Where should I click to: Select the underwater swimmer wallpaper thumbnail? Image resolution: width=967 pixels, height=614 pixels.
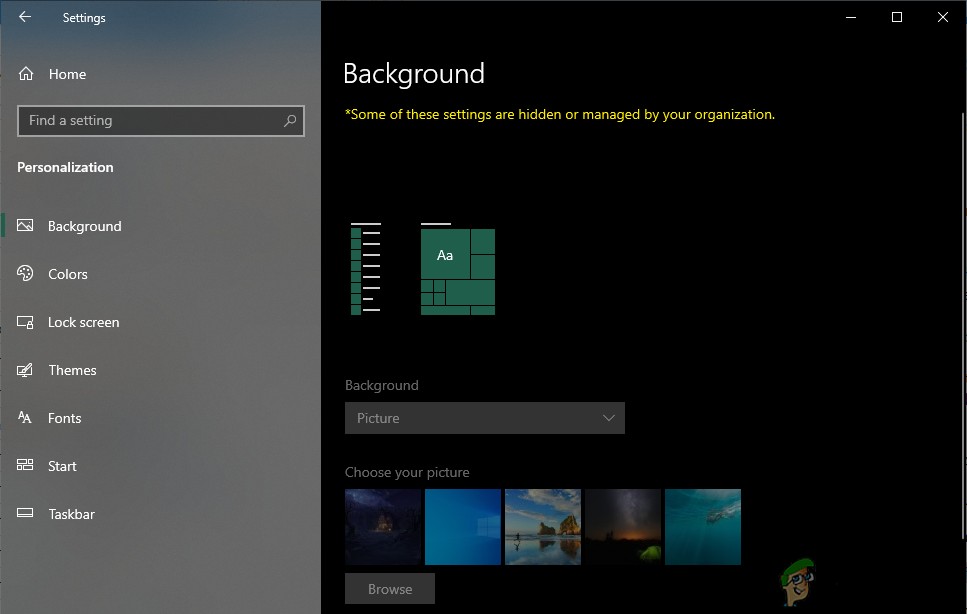click(703, 527)
